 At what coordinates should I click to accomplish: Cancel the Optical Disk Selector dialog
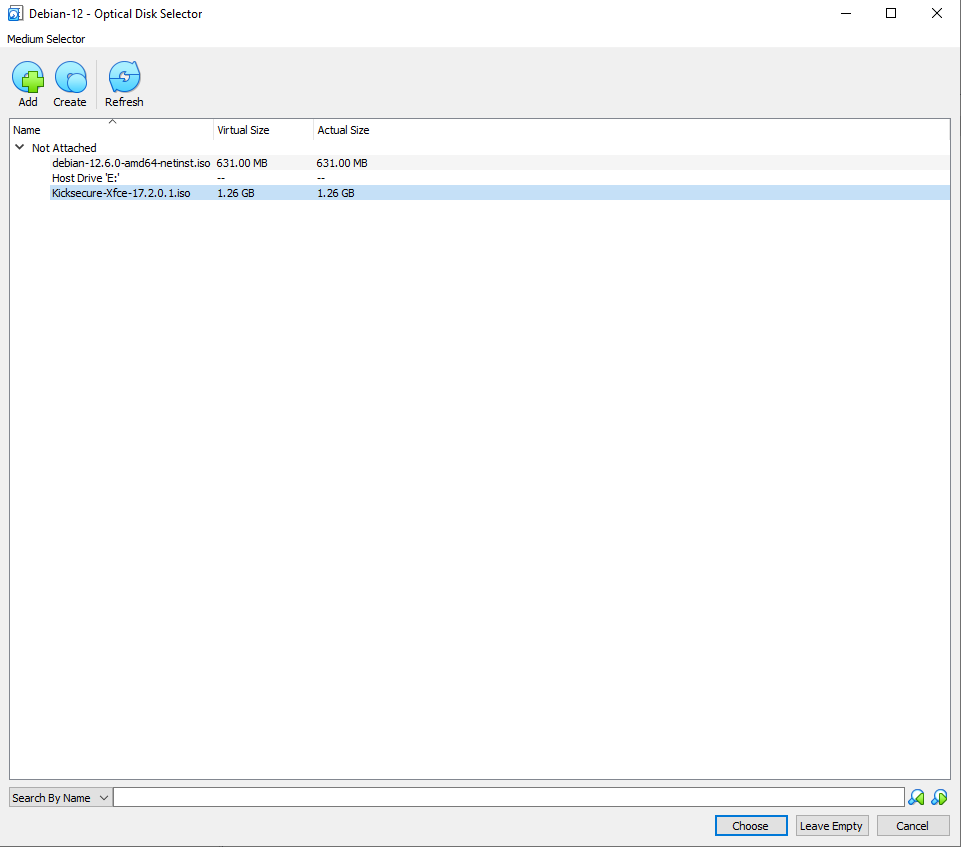(x=912, y=826)
